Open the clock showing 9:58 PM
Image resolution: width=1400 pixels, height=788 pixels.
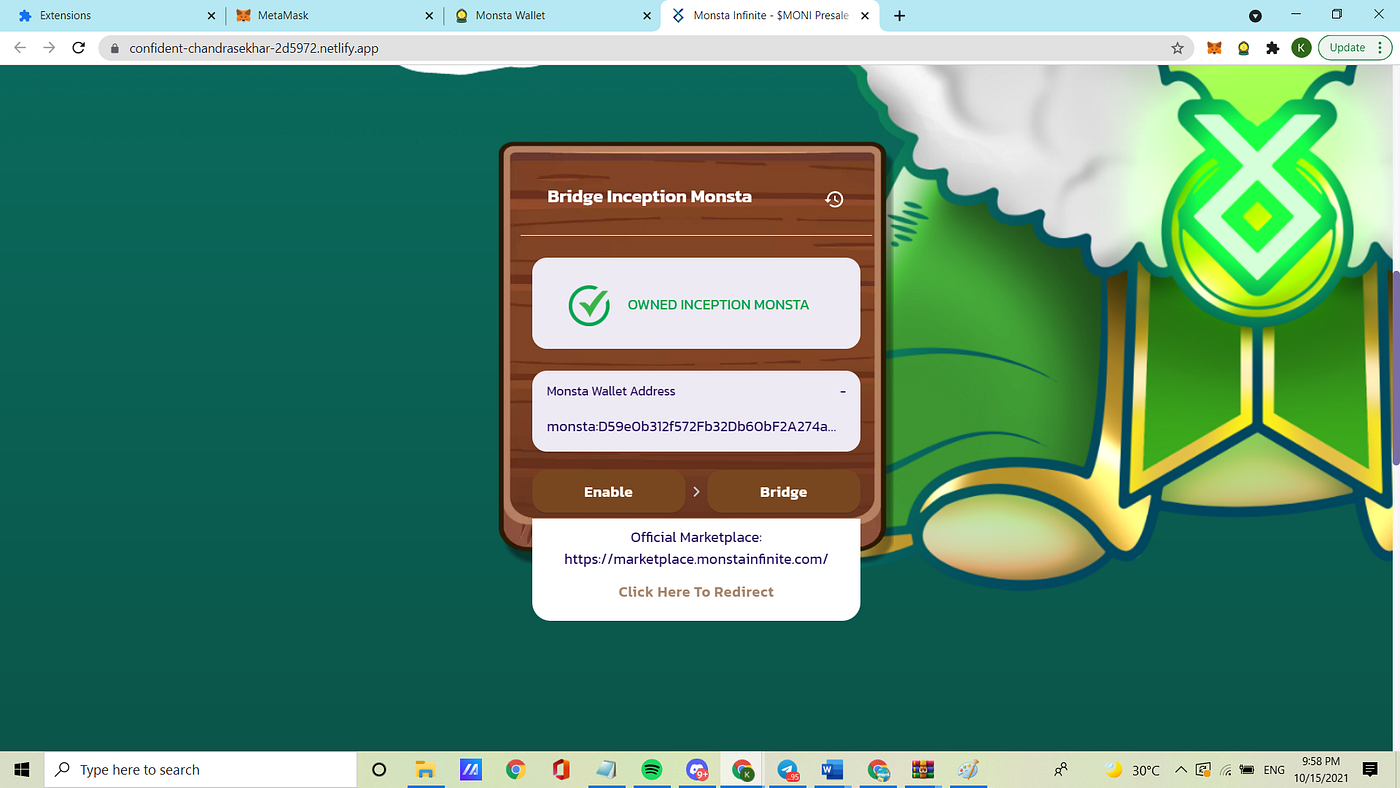tap(1321, 770)
